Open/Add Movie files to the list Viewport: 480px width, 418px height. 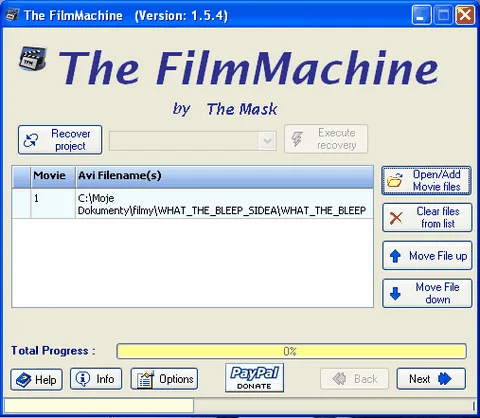tap(426, 180)
